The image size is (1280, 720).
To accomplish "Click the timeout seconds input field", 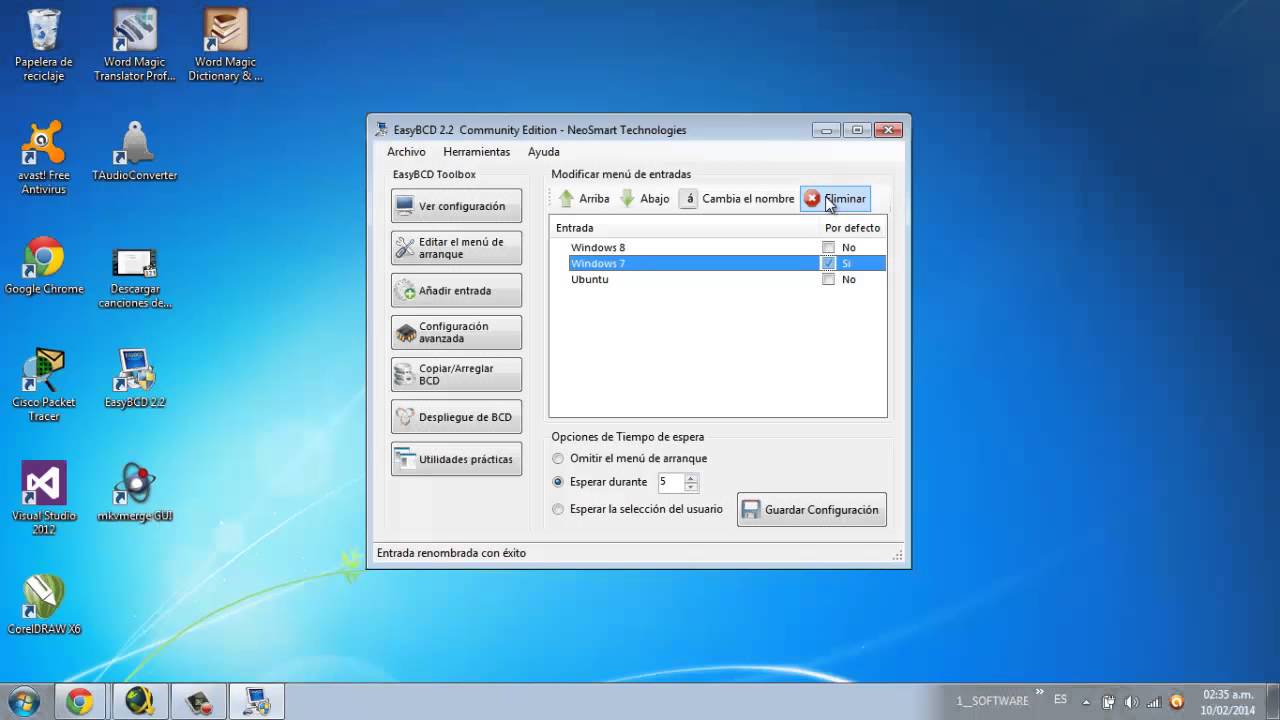I will (x=670, y=482).
